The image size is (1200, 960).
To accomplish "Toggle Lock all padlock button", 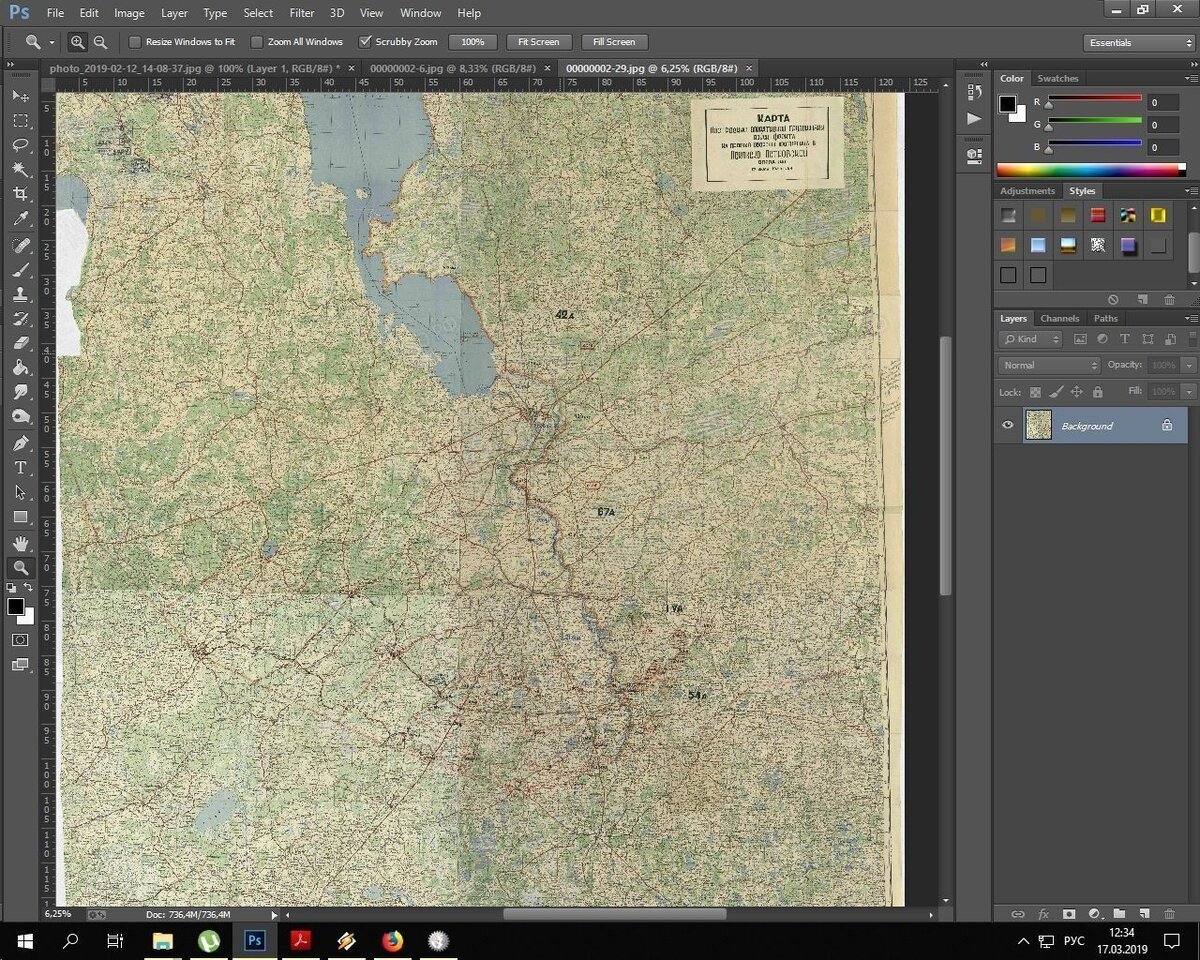I will [1097, 393].
